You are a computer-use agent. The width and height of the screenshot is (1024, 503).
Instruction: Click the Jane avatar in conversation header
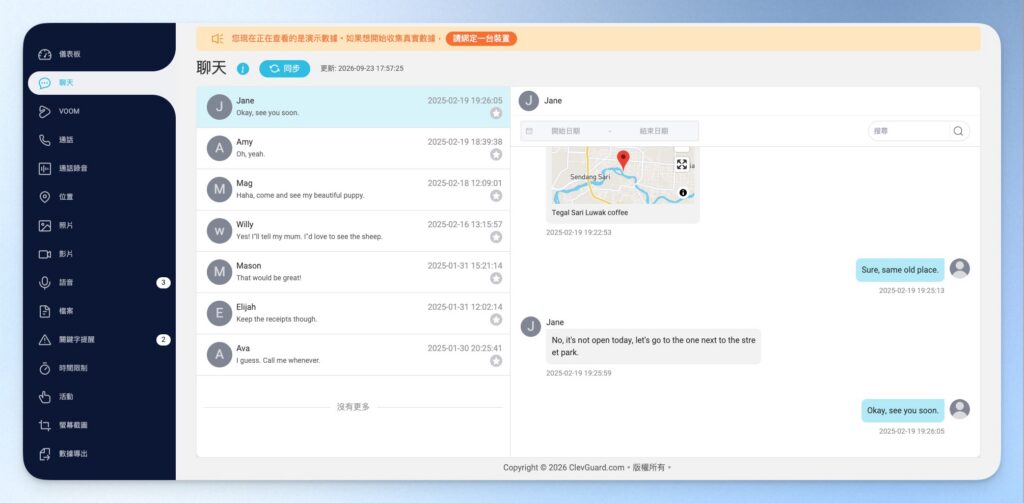point(528,101)
